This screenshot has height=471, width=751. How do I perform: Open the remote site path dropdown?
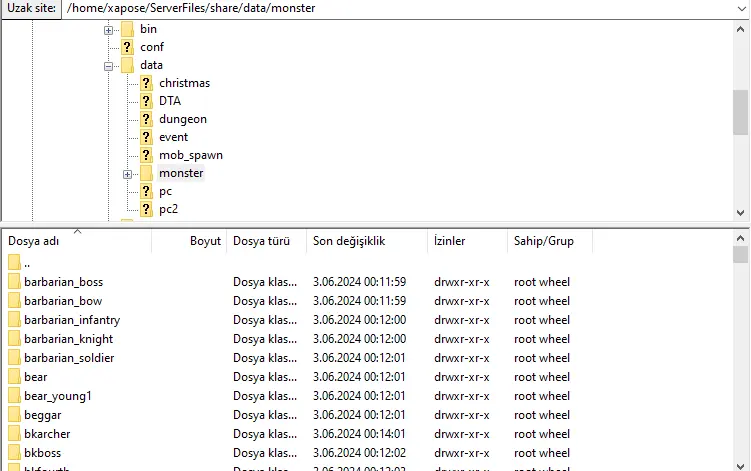pos(740,9)
